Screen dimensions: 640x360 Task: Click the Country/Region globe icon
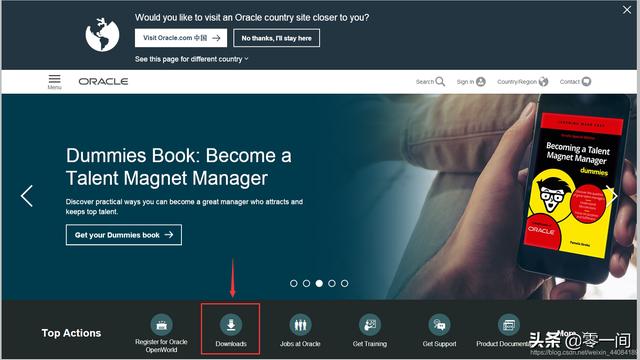tap(543, 82)
